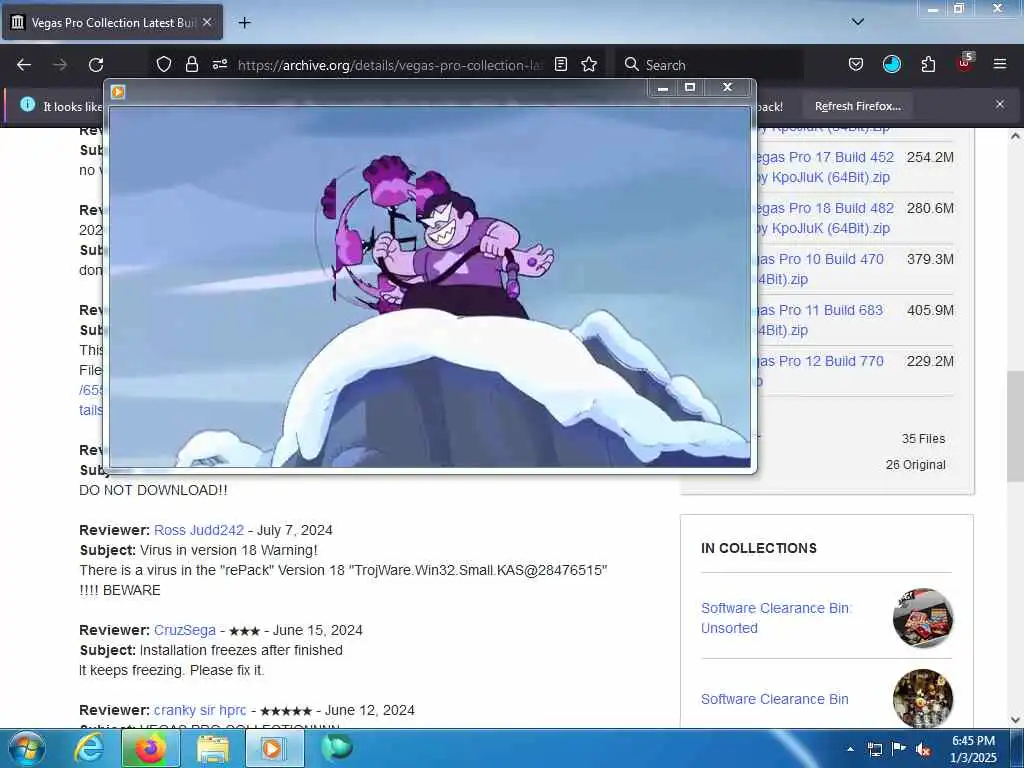The height and width of the screenshot is (768, 1024).
Task: Select the Vegas Pro Collection tab
Action: pyautogui.click(x=112, y=22)
